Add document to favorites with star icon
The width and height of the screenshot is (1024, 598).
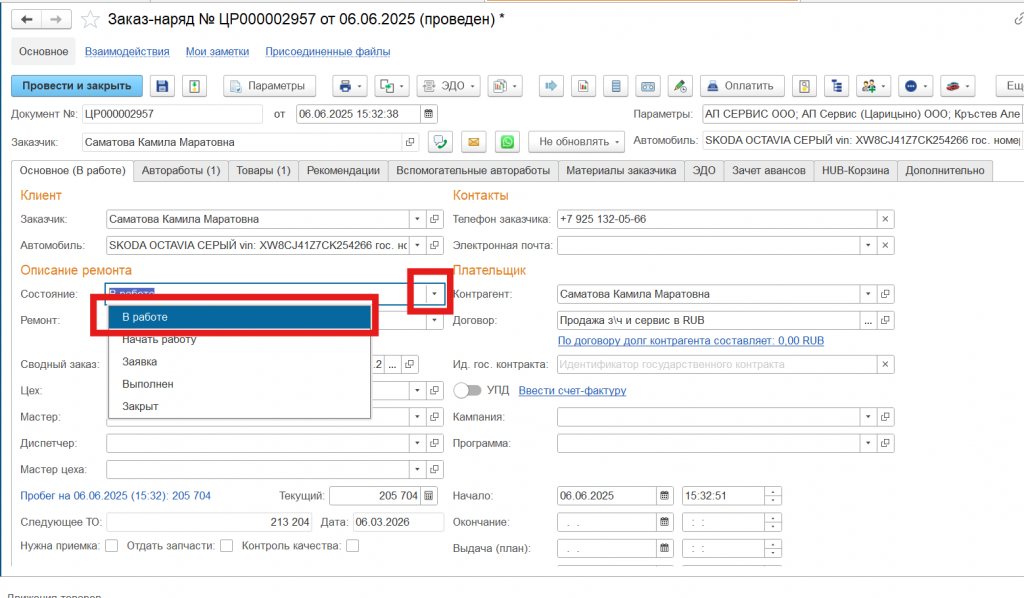[90, 20]
